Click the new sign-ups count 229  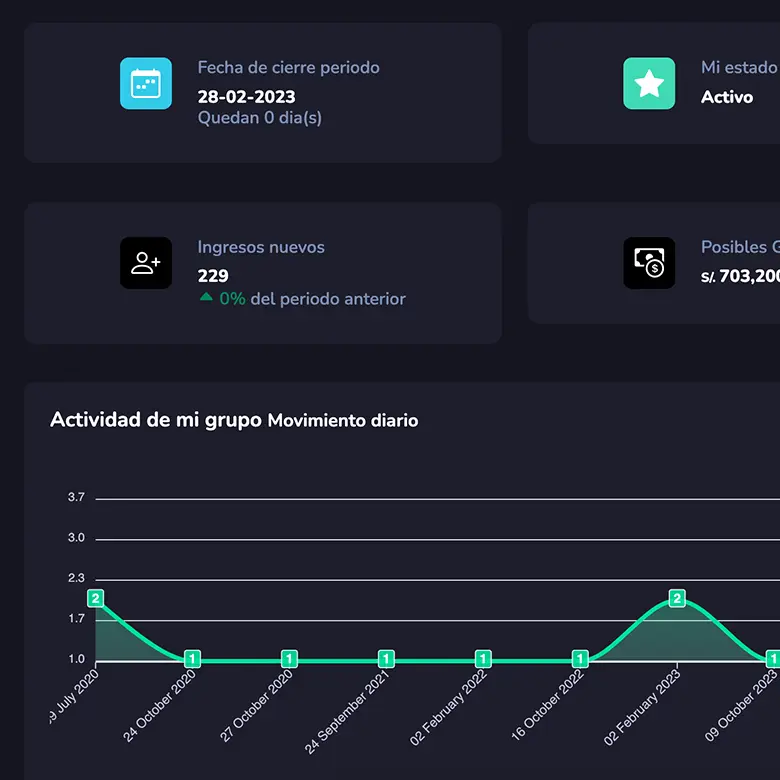tap(213, 276)
